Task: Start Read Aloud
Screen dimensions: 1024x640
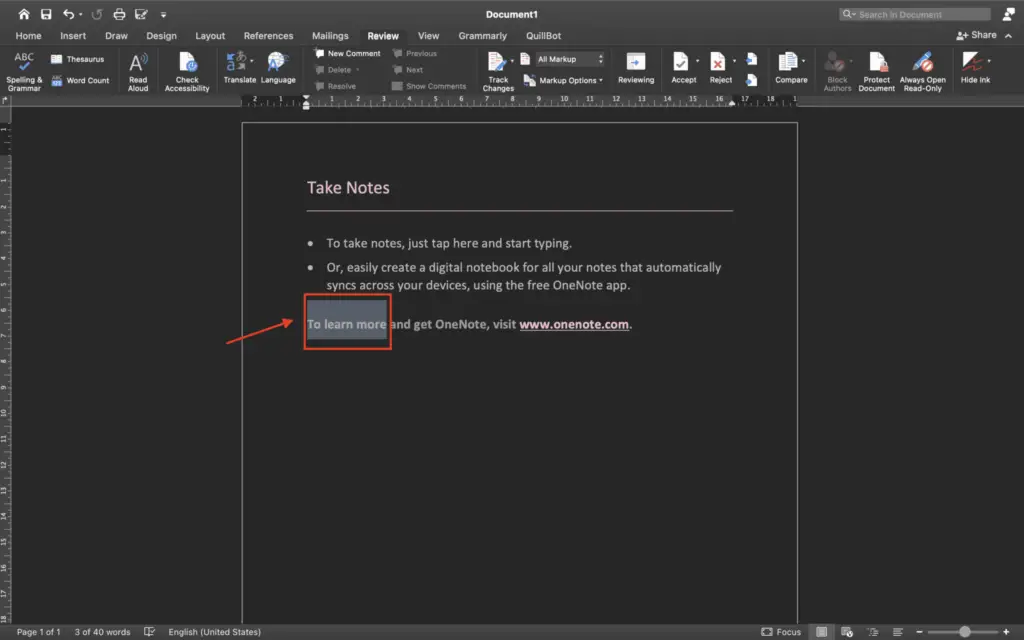Action: pos(138,71)
